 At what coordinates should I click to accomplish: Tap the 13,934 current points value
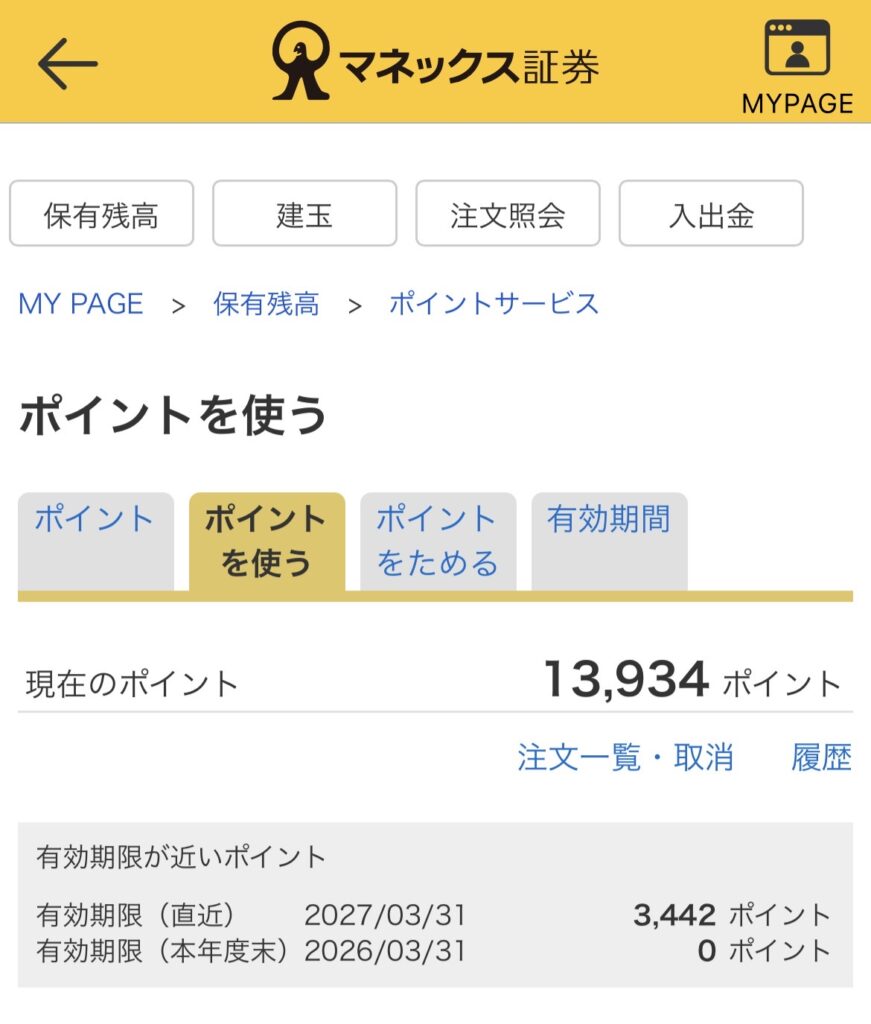[626, 680]
